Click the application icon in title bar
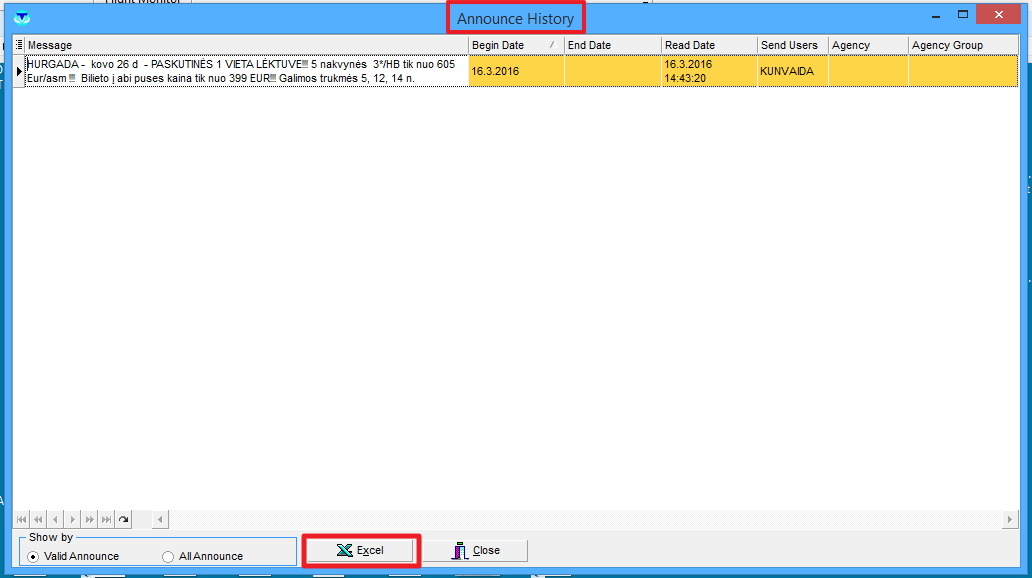 (22, 17)
